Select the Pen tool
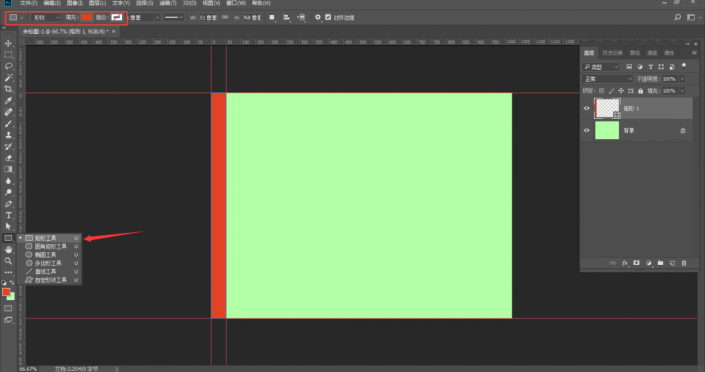 click(x=8, y=204)
